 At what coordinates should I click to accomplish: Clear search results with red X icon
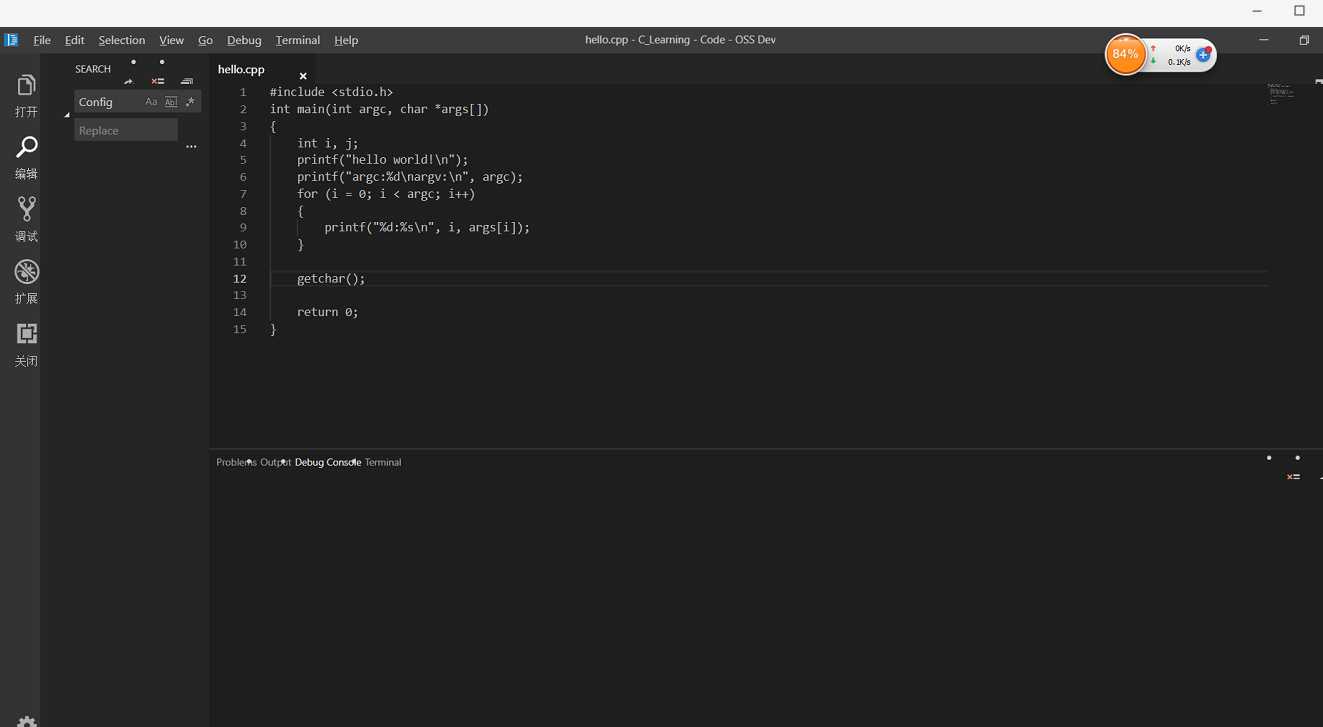click(158, 81)
